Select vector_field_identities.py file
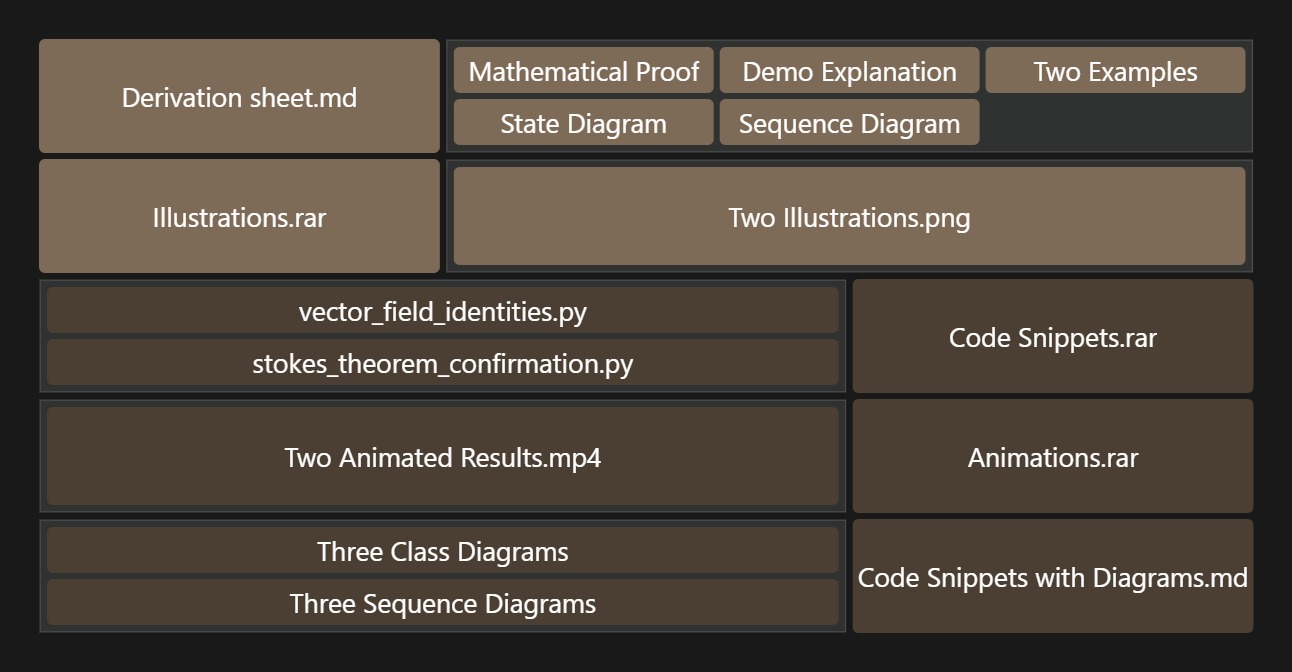 [442, 311]
